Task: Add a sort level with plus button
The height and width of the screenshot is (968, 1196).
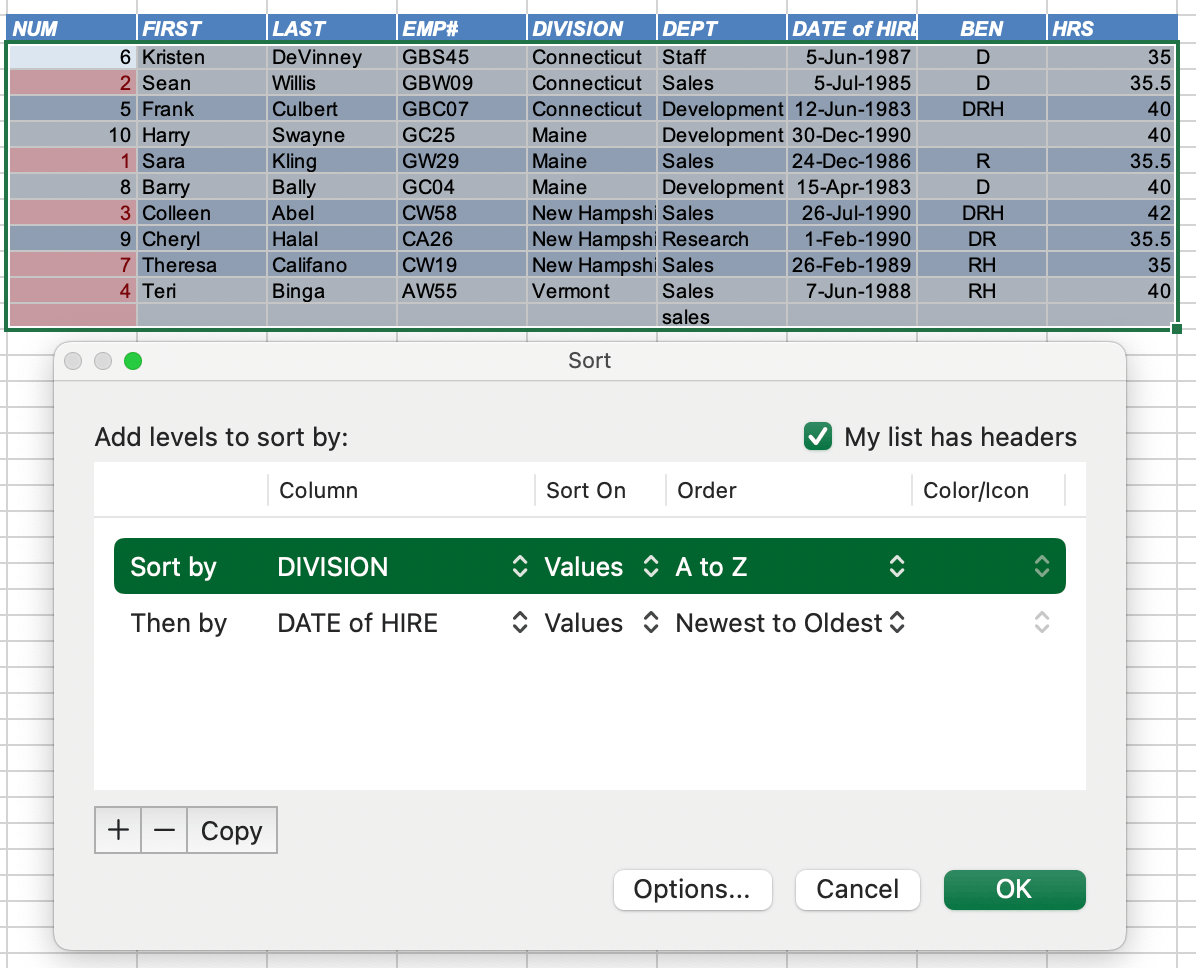Action: pos(118,830)
